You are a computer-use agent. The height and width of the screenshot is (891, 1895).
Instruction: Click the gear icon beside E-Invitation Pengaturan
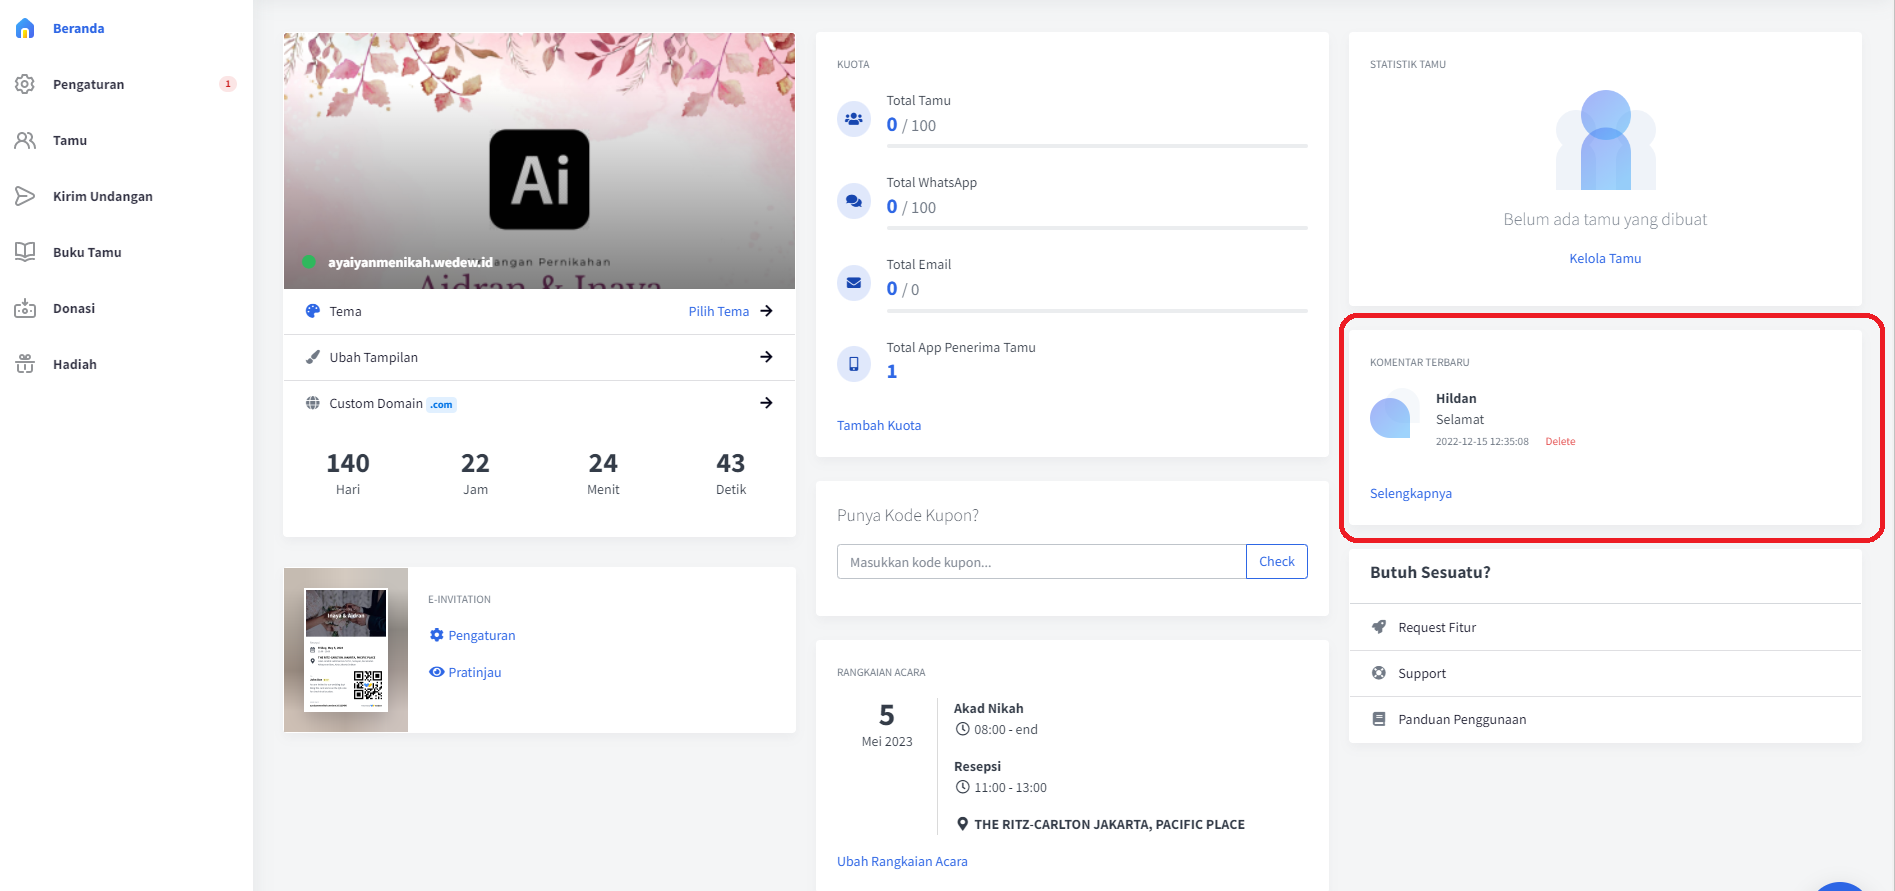coord(436,635)
